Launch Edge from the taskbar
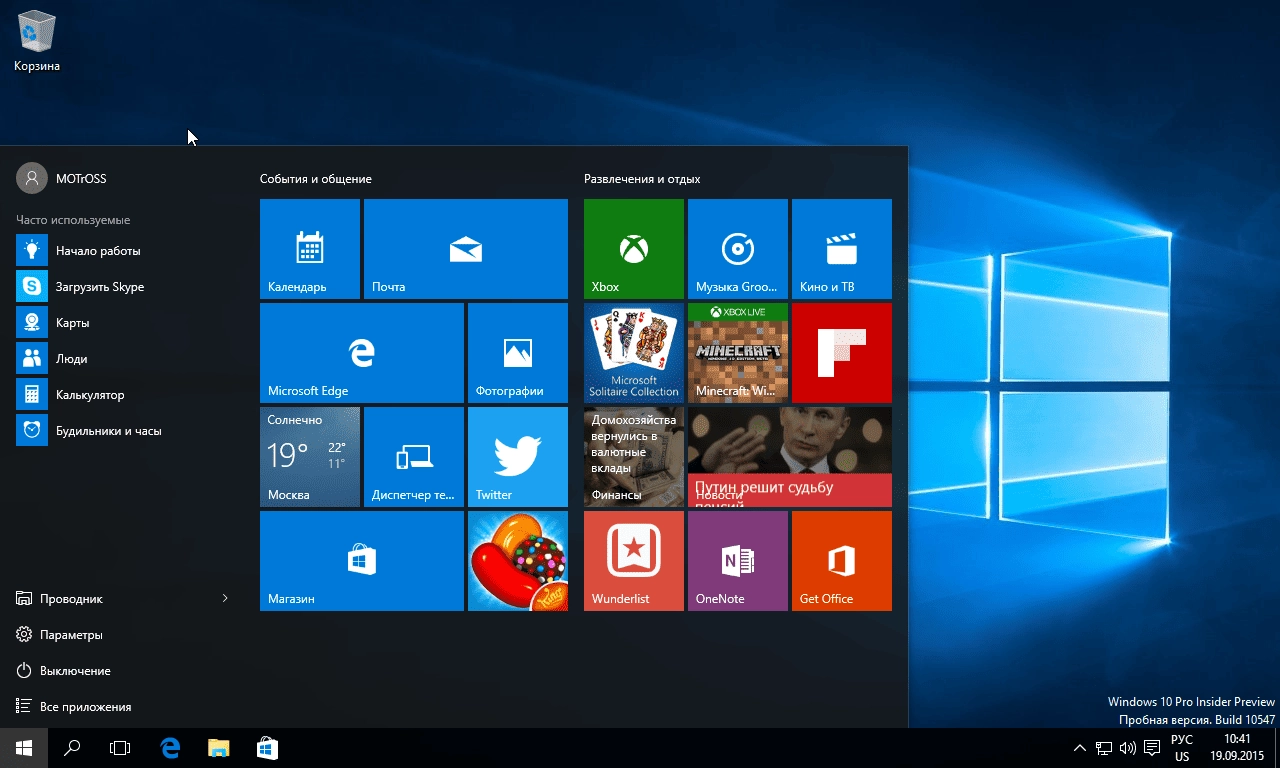1280x768 pixels. coord(170,748)
